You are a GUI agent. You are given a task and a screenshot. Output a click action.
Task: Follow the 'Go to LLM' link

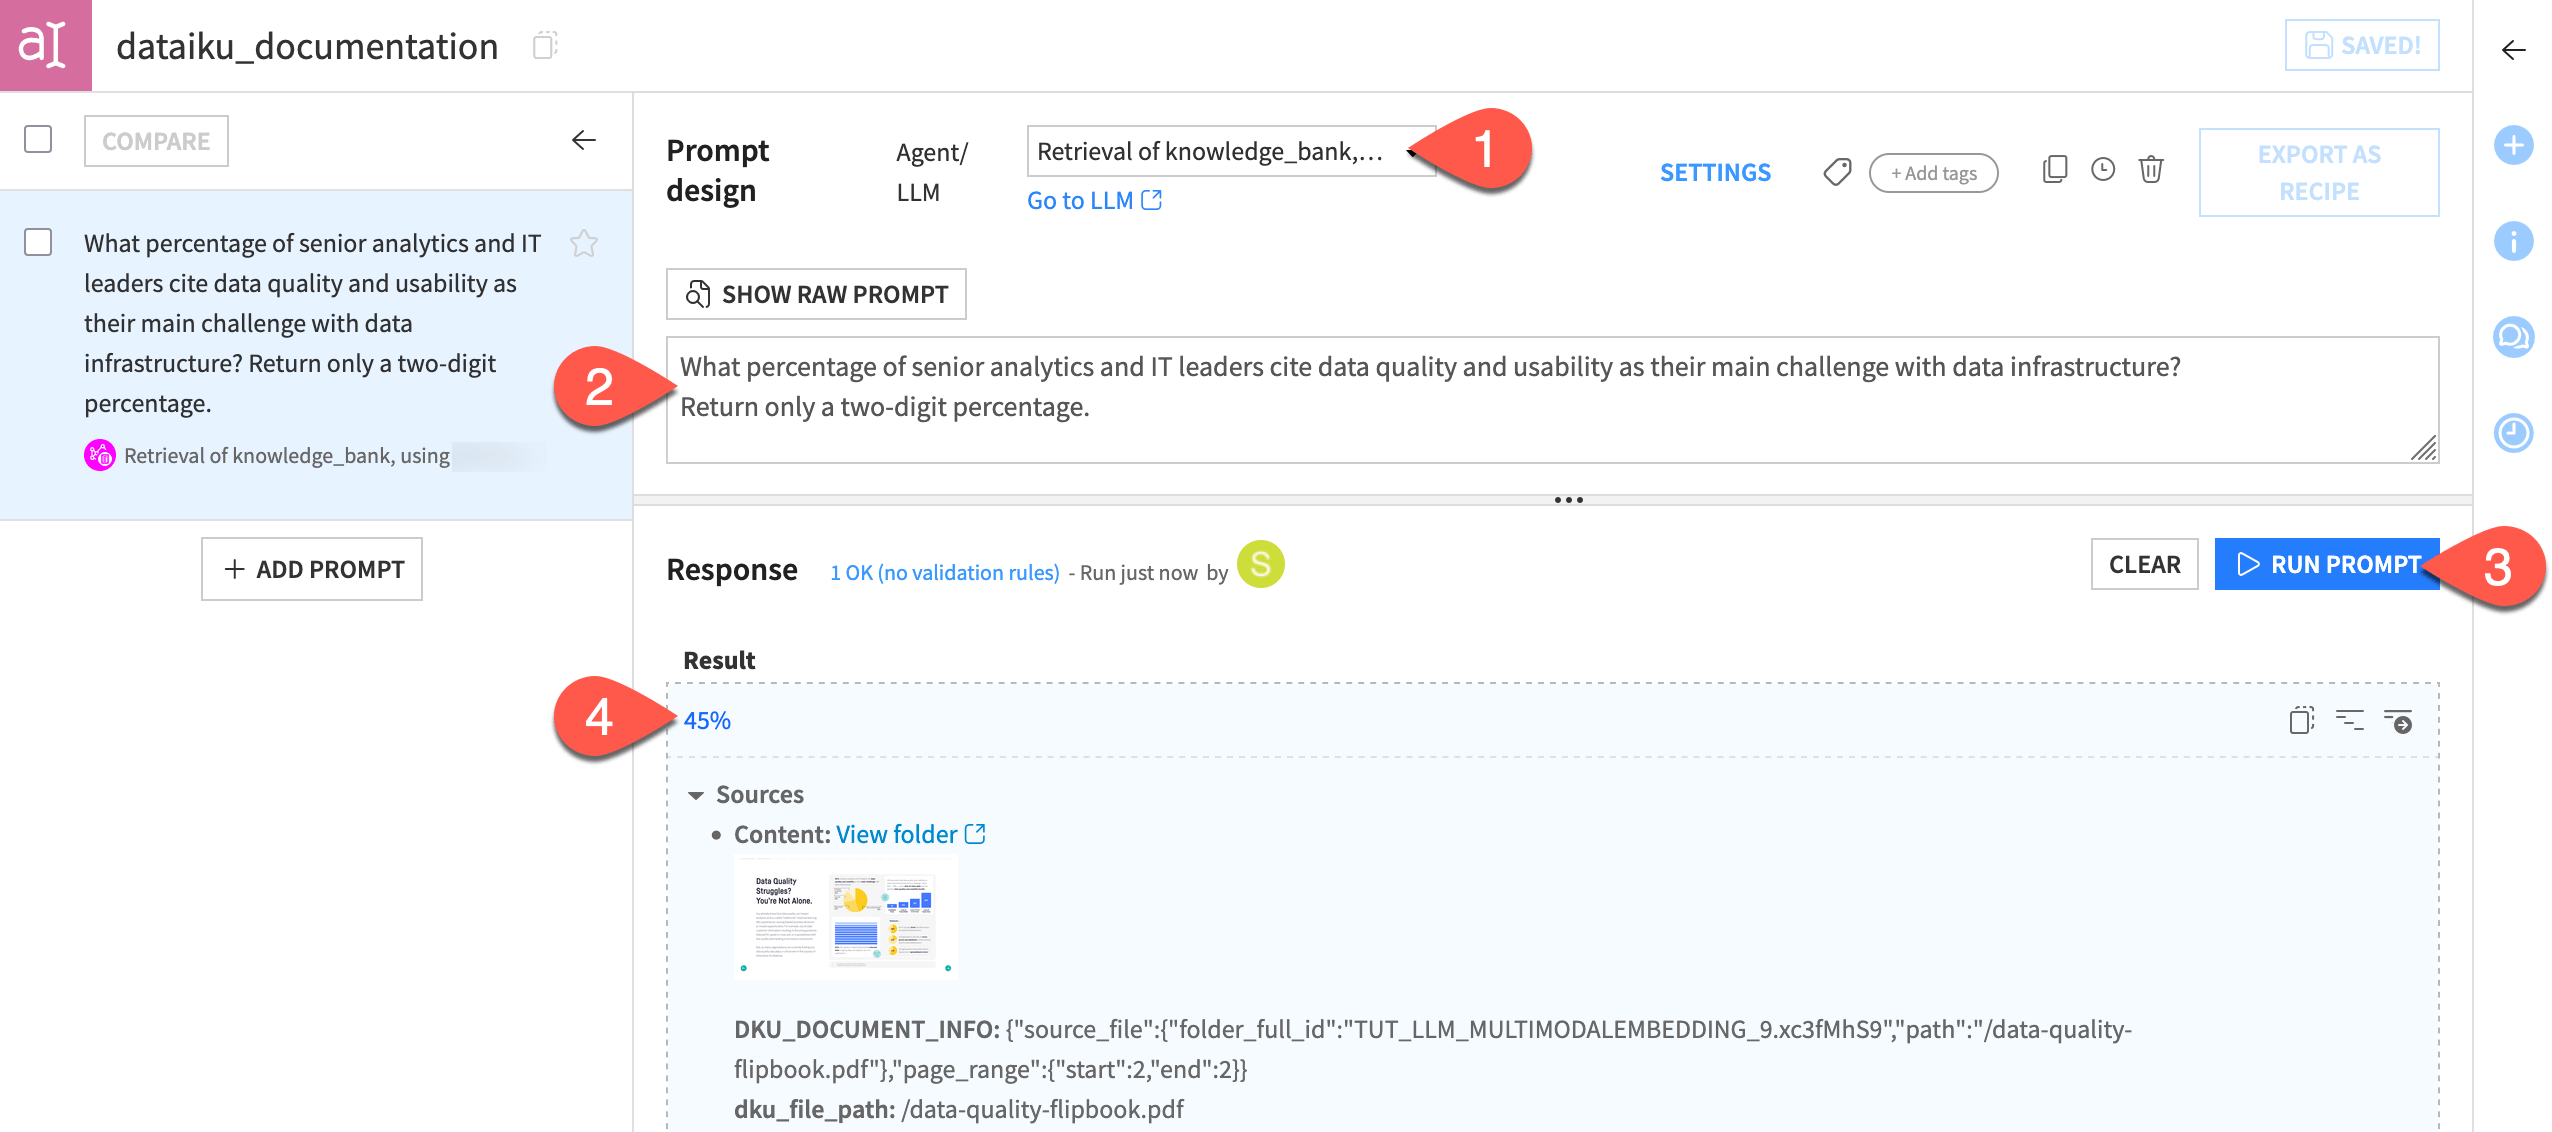tap(1094, 200)
